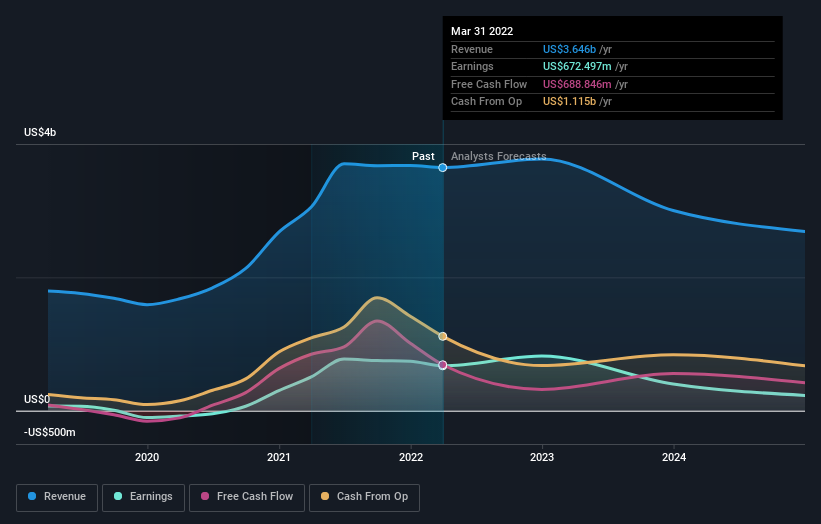Click the US$4b y-axis label

tap(40, 132)
